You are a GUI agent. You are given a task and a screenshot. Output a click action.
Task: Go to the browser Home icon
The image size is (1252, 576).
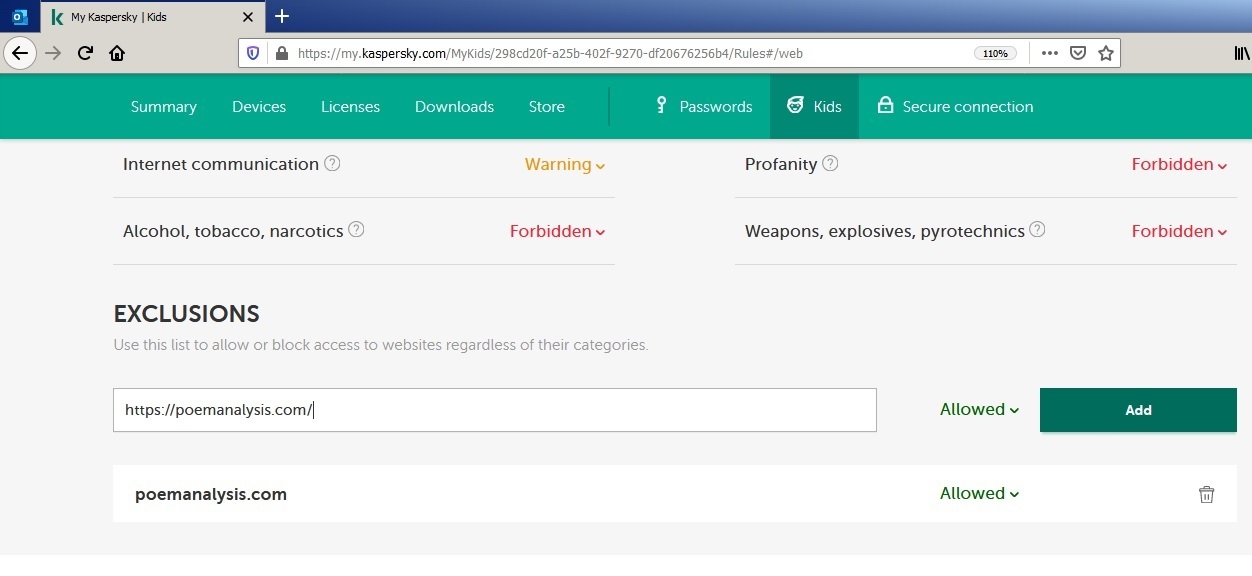[117, 53]
